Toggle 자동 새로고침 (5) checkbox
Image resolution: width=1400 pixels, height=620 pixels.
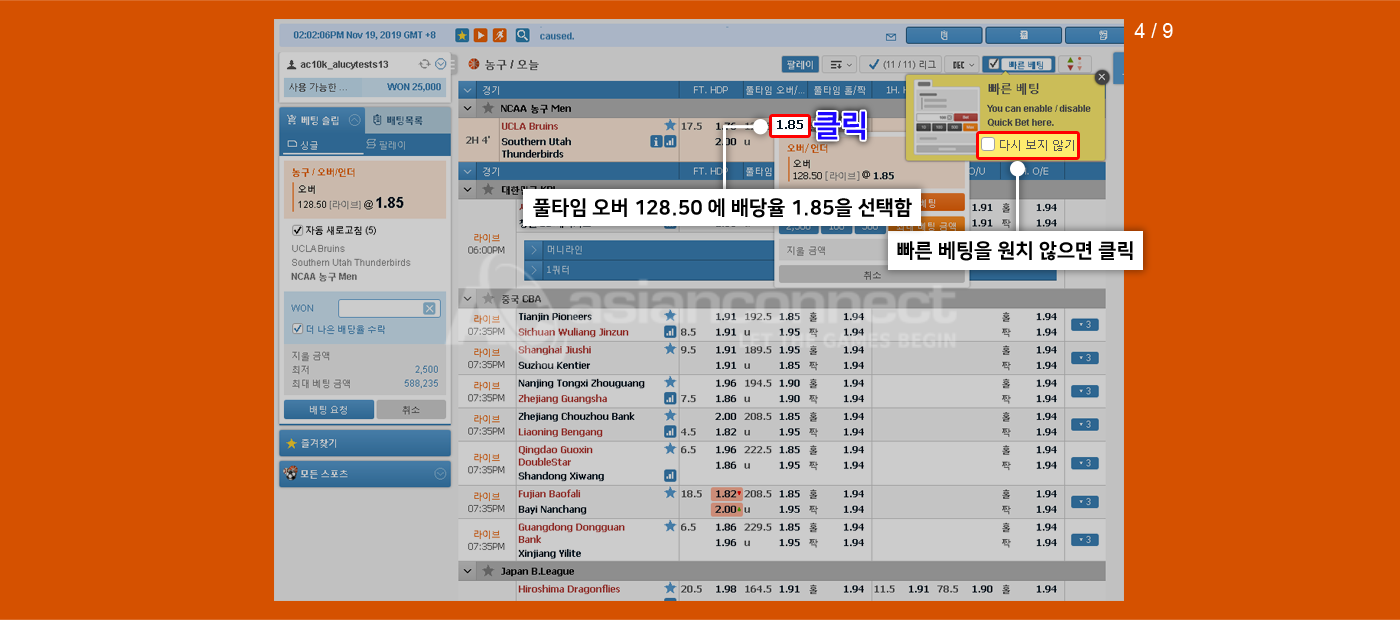click(297, 230)
